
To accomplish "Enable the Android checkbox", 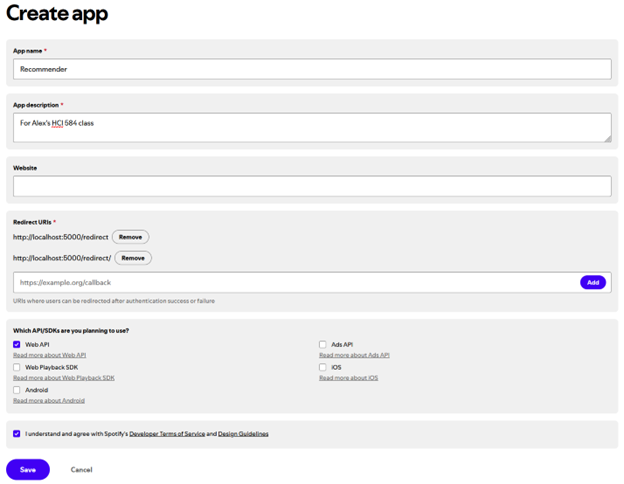I will 17,390.
